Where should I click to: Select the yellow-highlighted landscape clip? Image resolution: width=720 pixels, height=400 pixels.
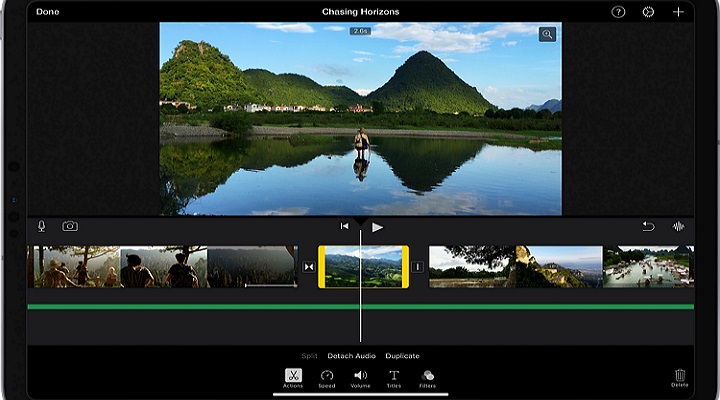click(363, 267)
